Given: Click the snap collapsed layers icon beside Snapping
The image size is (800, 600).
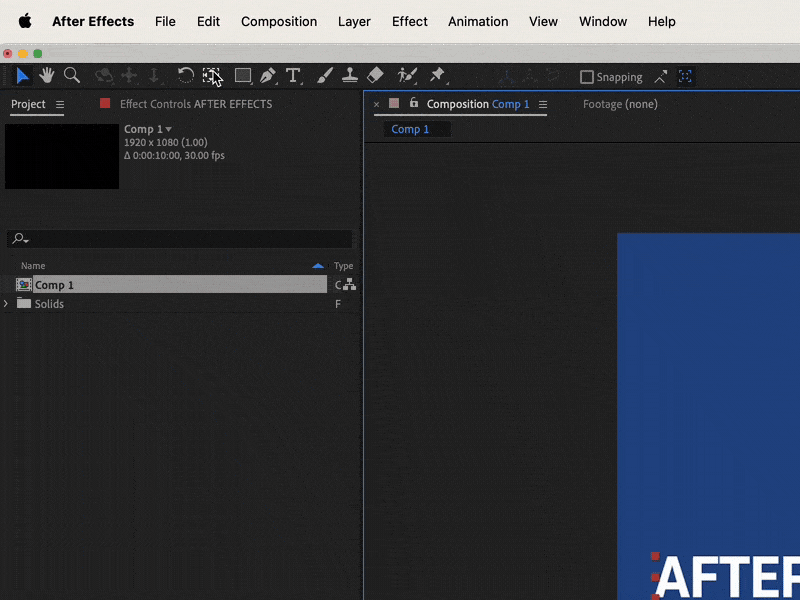Looking at the screenshot, I should click(x=661, y=77).
